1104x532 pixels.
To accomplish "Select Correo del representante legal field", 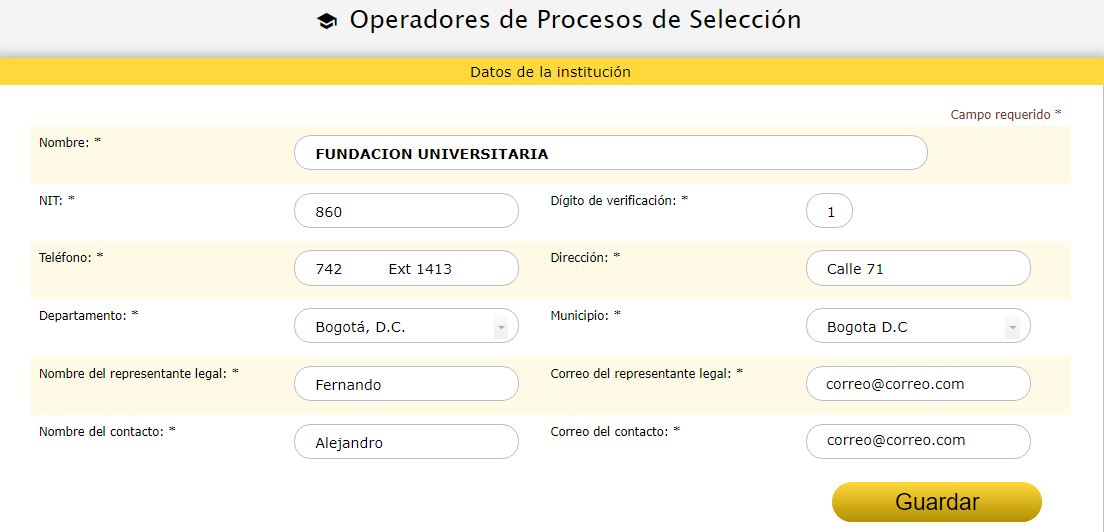I will 917,384.
